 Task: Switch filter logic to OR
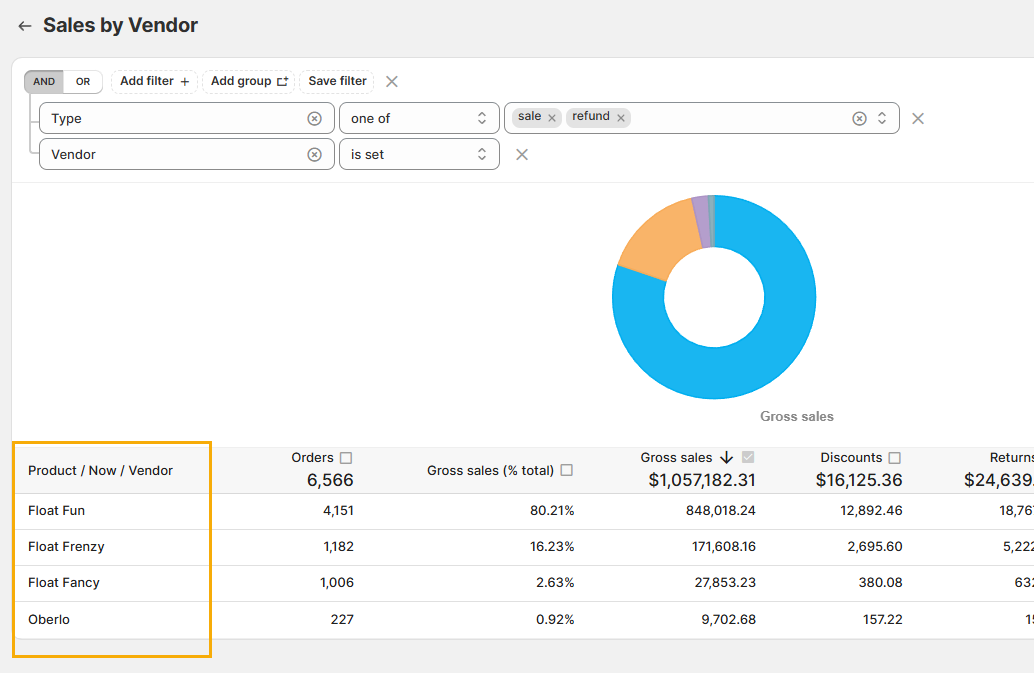(x=83, y=82)
